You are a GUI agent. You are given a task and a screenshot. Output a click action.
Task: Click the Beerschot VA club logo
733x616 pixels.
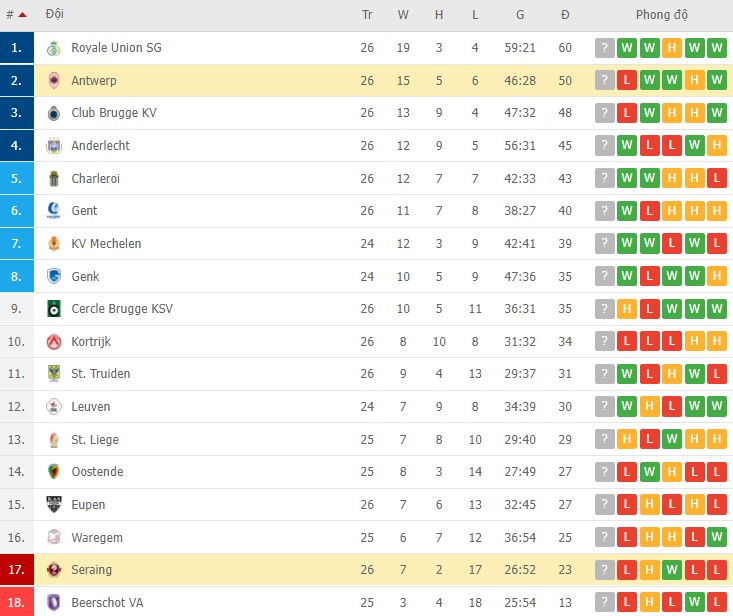pyautogui.click(x=54, y=603)
